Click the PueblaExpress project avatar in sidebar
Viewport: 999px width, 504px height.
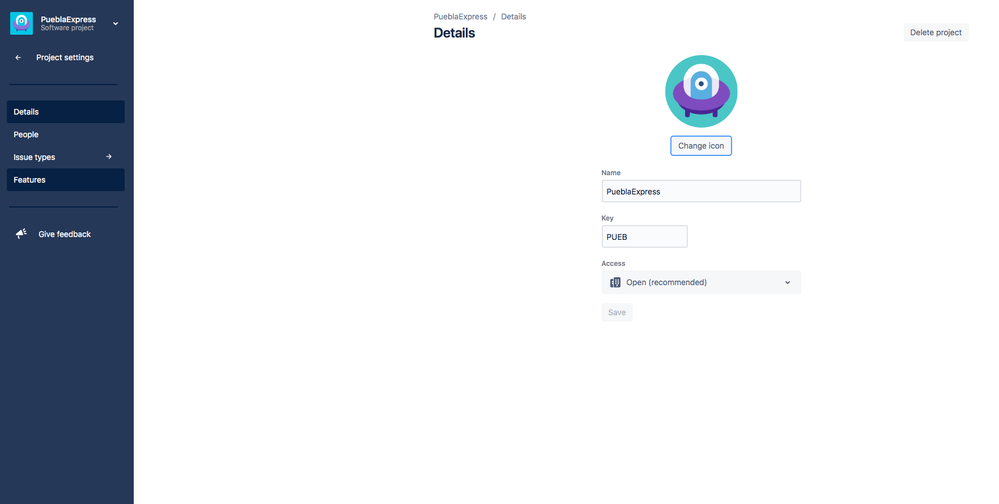pyautogui.click(x=21, y=24)
